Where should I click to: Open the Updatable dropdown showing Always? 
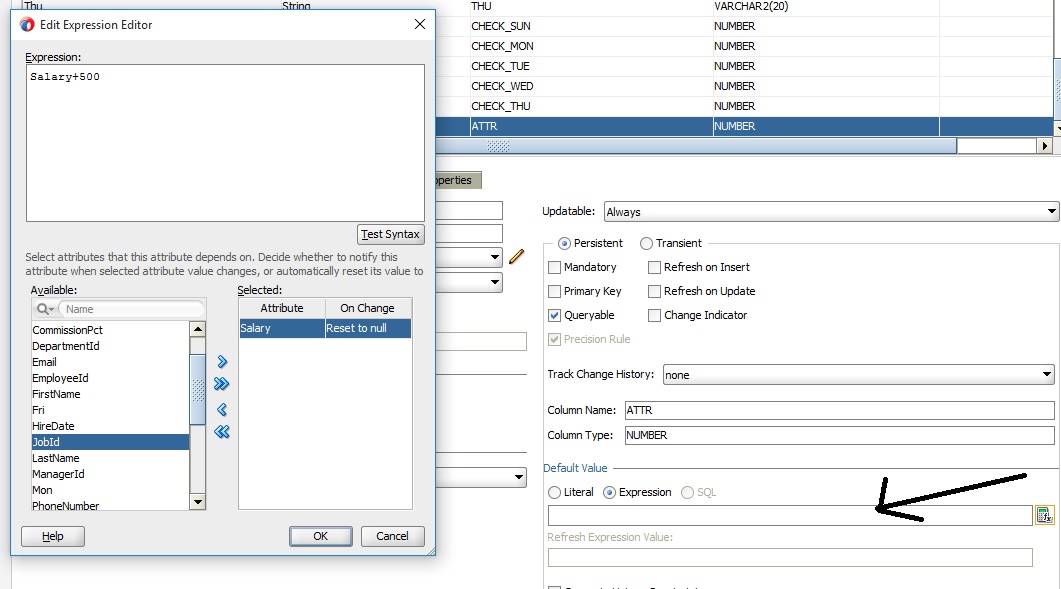point(829,212)
